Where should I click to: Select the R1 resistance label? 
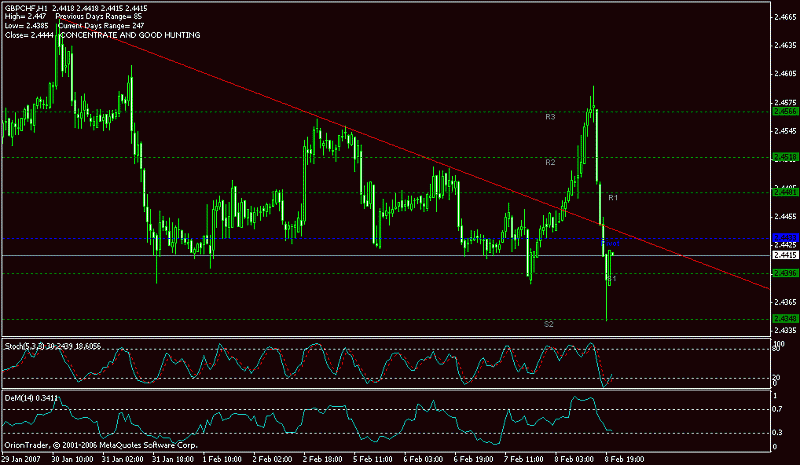(x=613, y=198)
